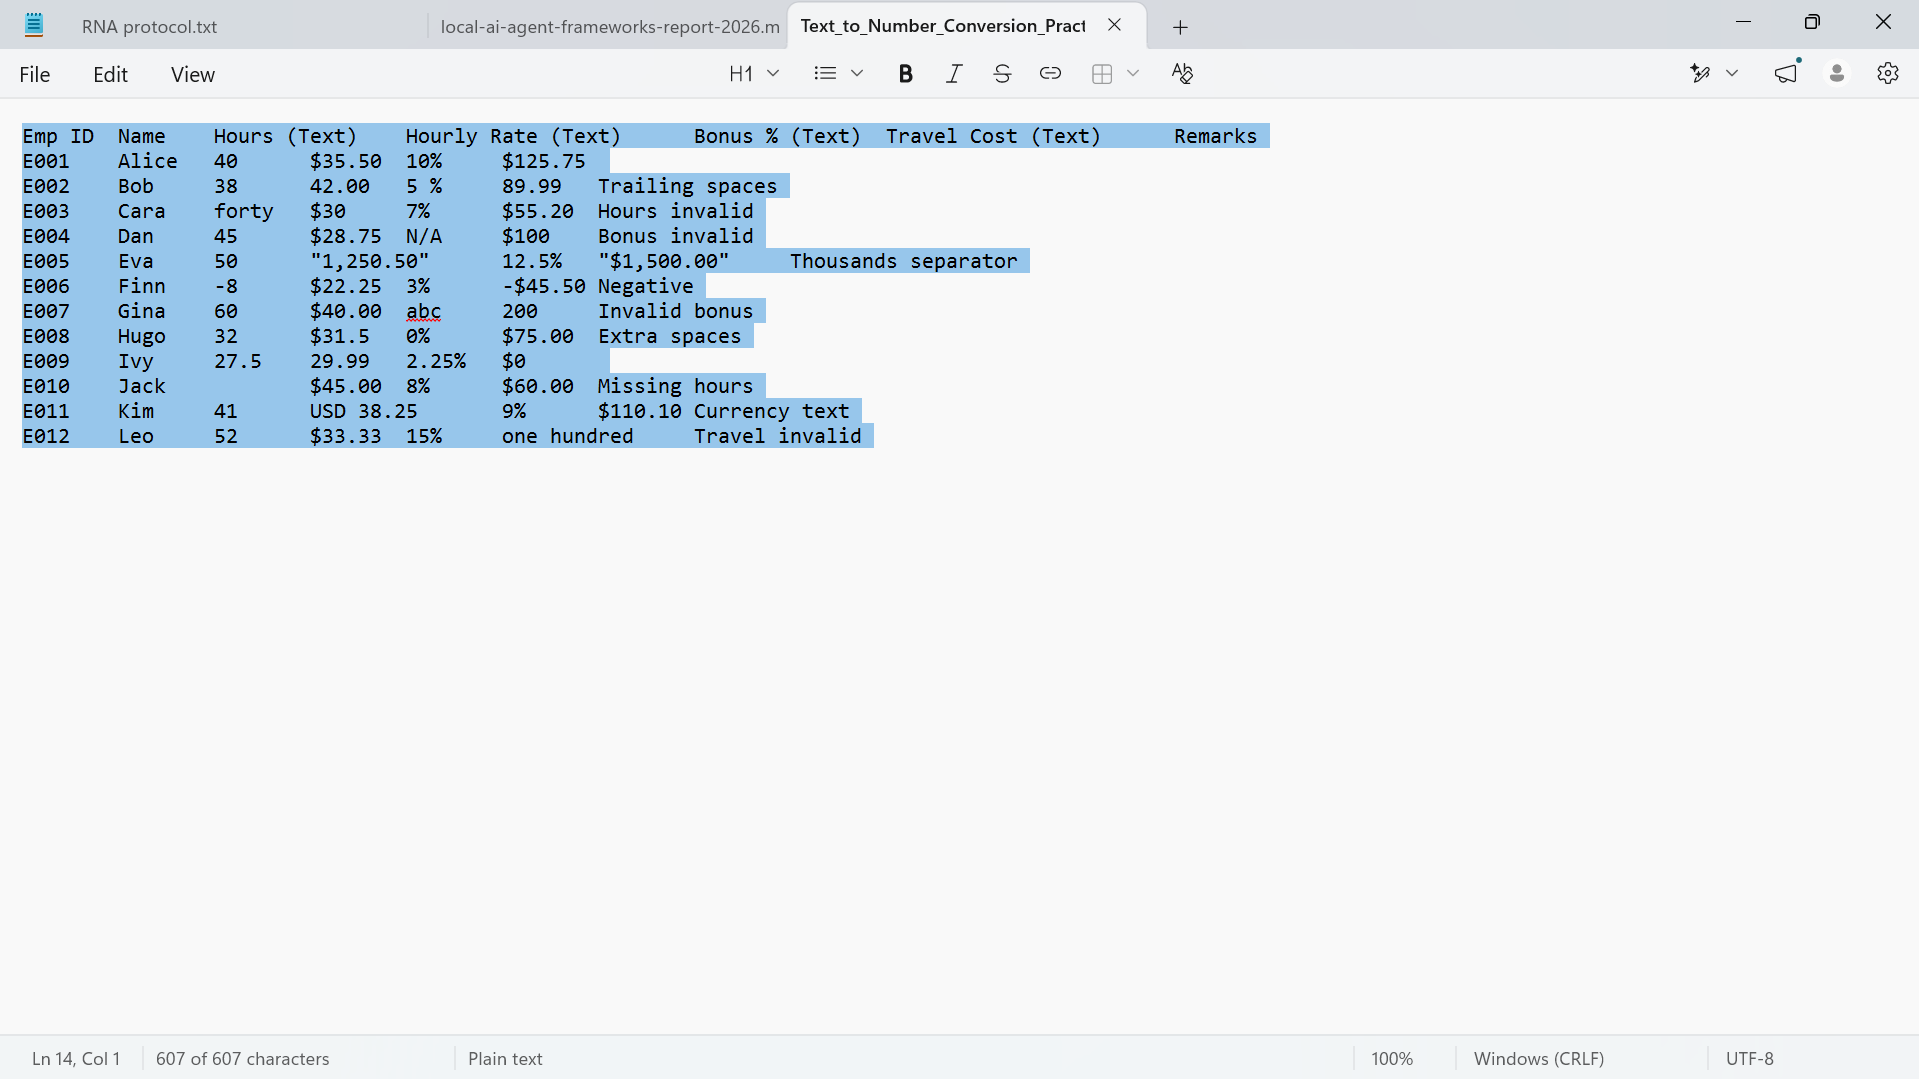Open the View menu
1919x1079 pixels.
(193, 75)
